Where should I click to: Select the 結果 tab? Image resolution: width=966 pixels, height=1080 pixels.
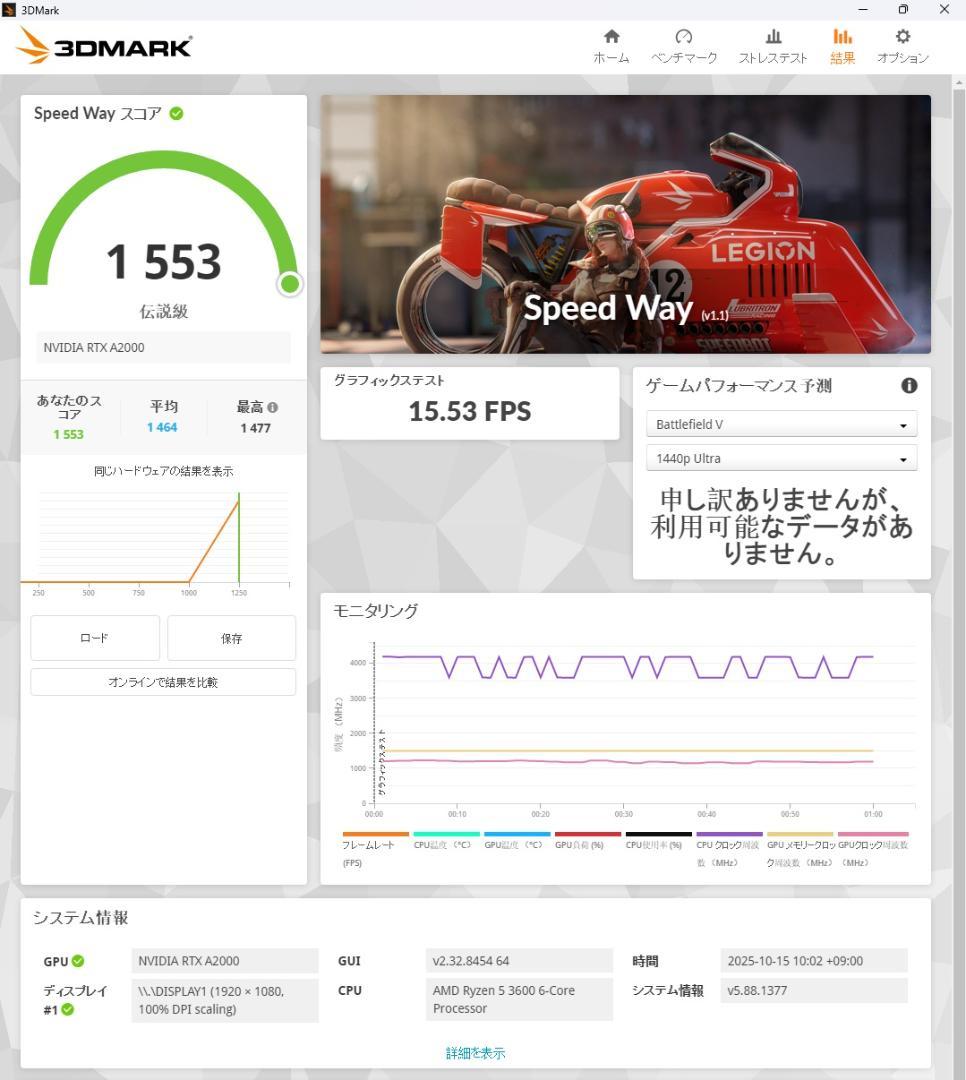coord(842,36)
